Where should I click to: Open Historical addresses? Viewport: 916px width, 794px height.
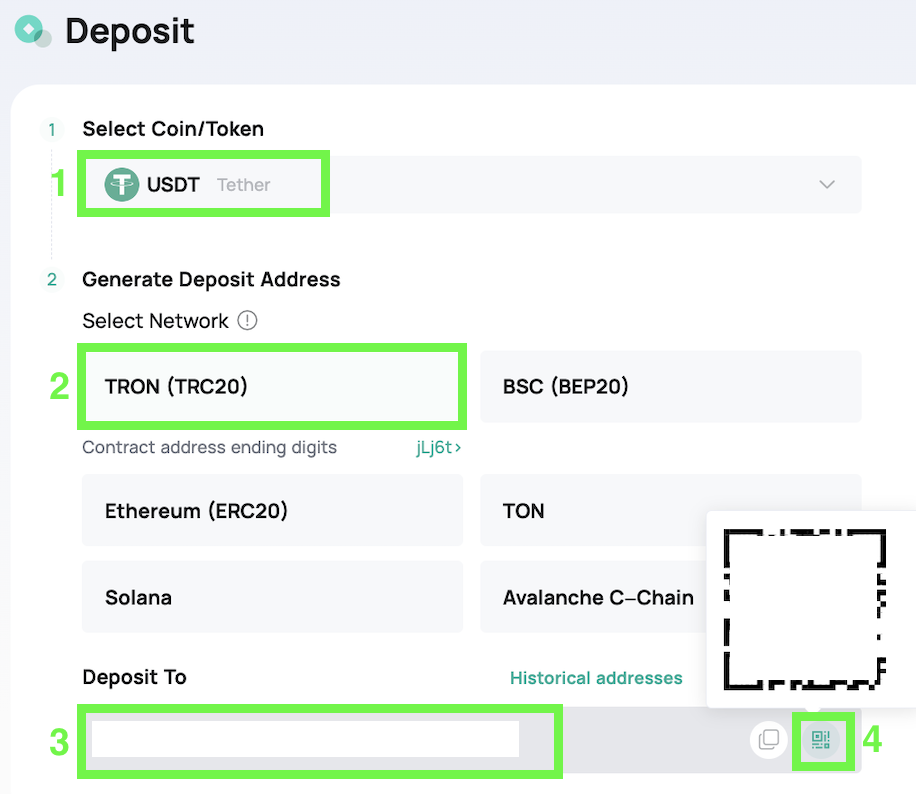coord(596,678)
